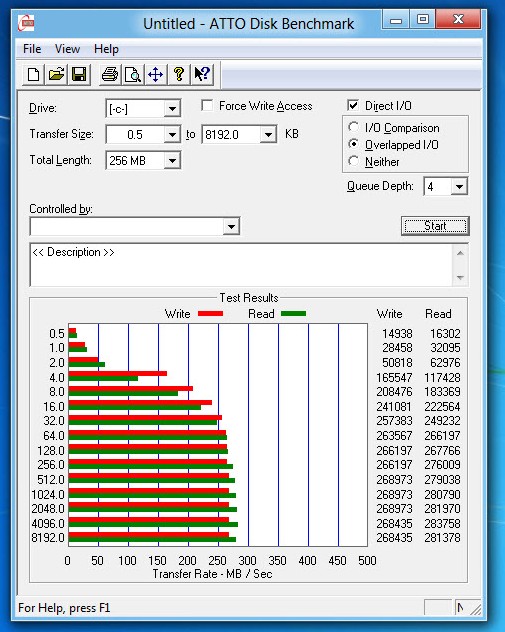Screen dimensions: 505x632
Task: Click the window resize grip in status bar
Action: click(x=476, y=609)
